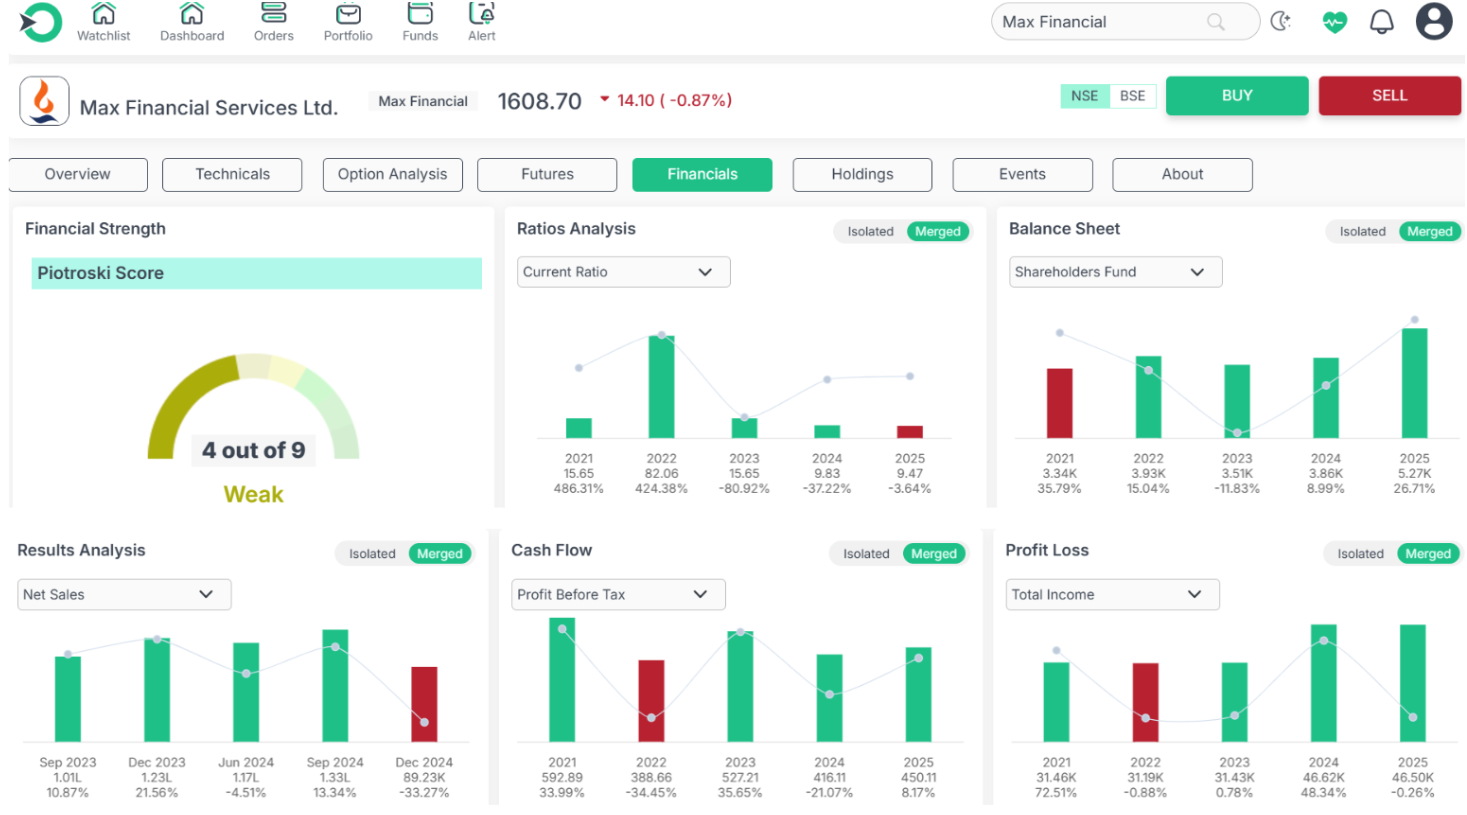Switch Balance Sheet to Isolated view
This screenshot has width=1467, height=815.
[x=1362, y=232]
